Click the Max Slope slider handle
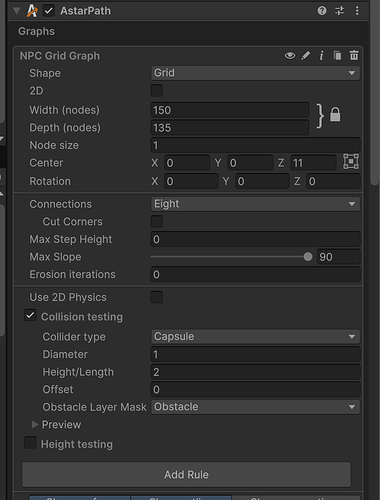The width and height of the screenshot is (380, 500). point(308,257)
